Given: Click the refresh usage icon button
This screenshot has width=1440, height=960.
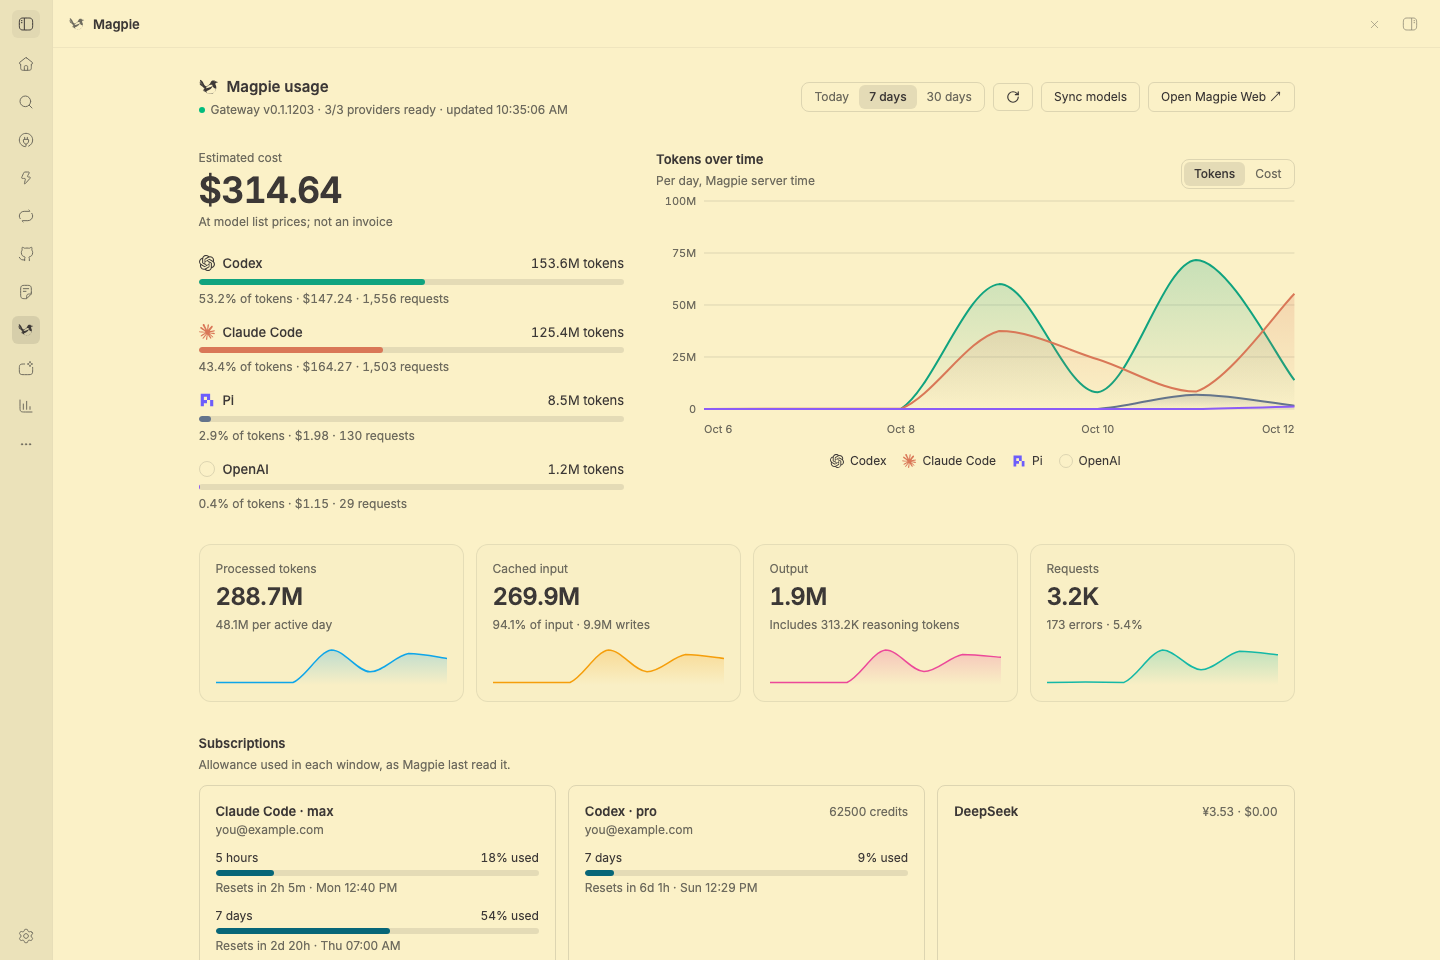Looking at the screenshot, I should click(x=1013, y=97).
